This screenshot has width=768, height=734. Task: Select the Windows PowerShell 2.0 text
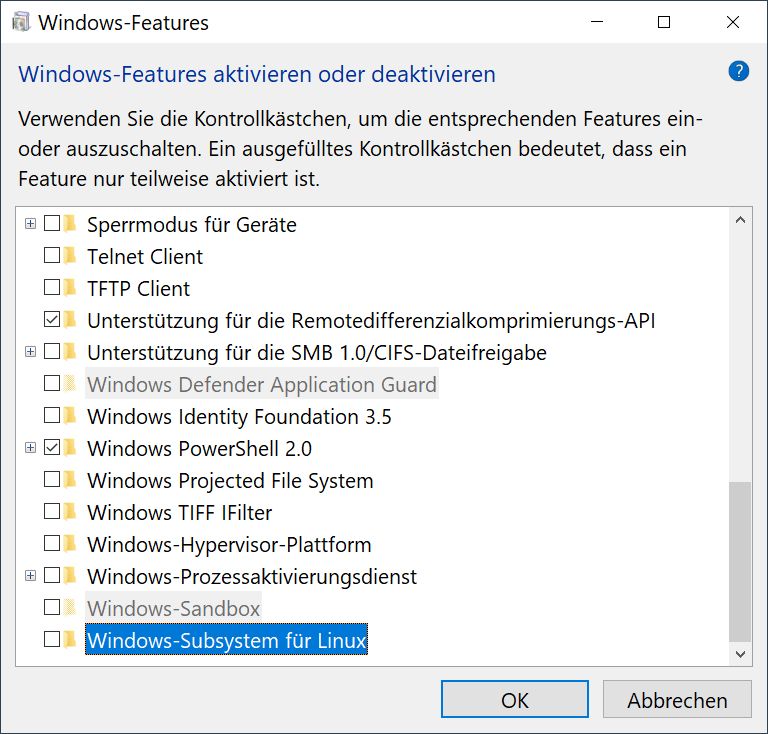pyautogui.click(x=199, y=449)
